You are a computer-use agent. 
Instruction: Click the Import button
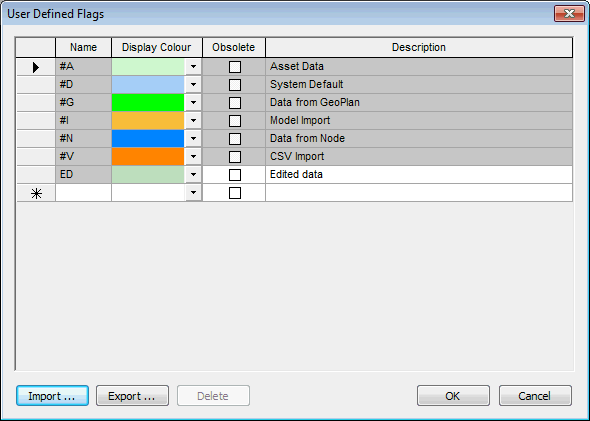tap(52, 396)
